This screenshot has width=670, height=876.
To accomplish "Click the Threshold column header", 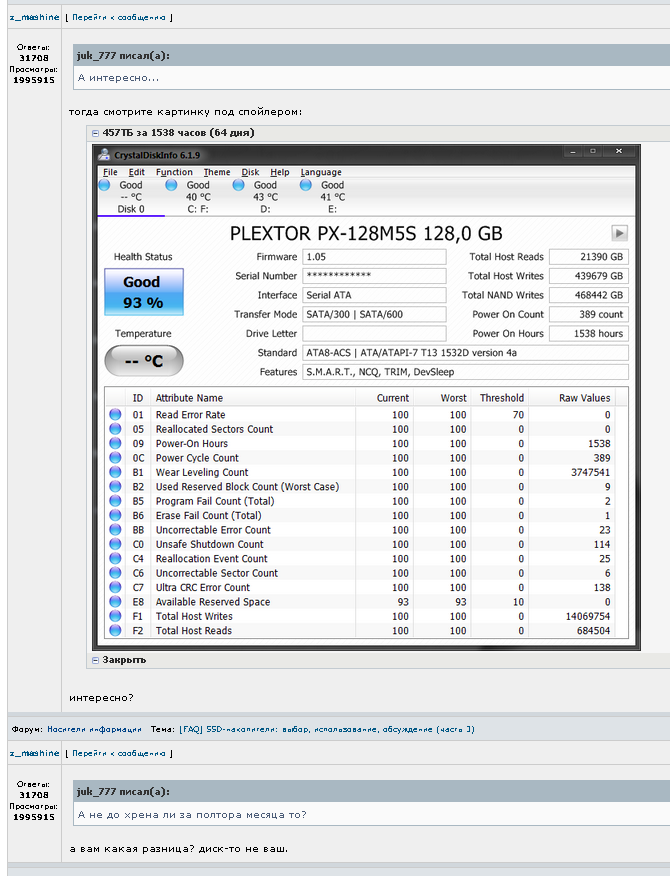I will [x=502, y=398].
